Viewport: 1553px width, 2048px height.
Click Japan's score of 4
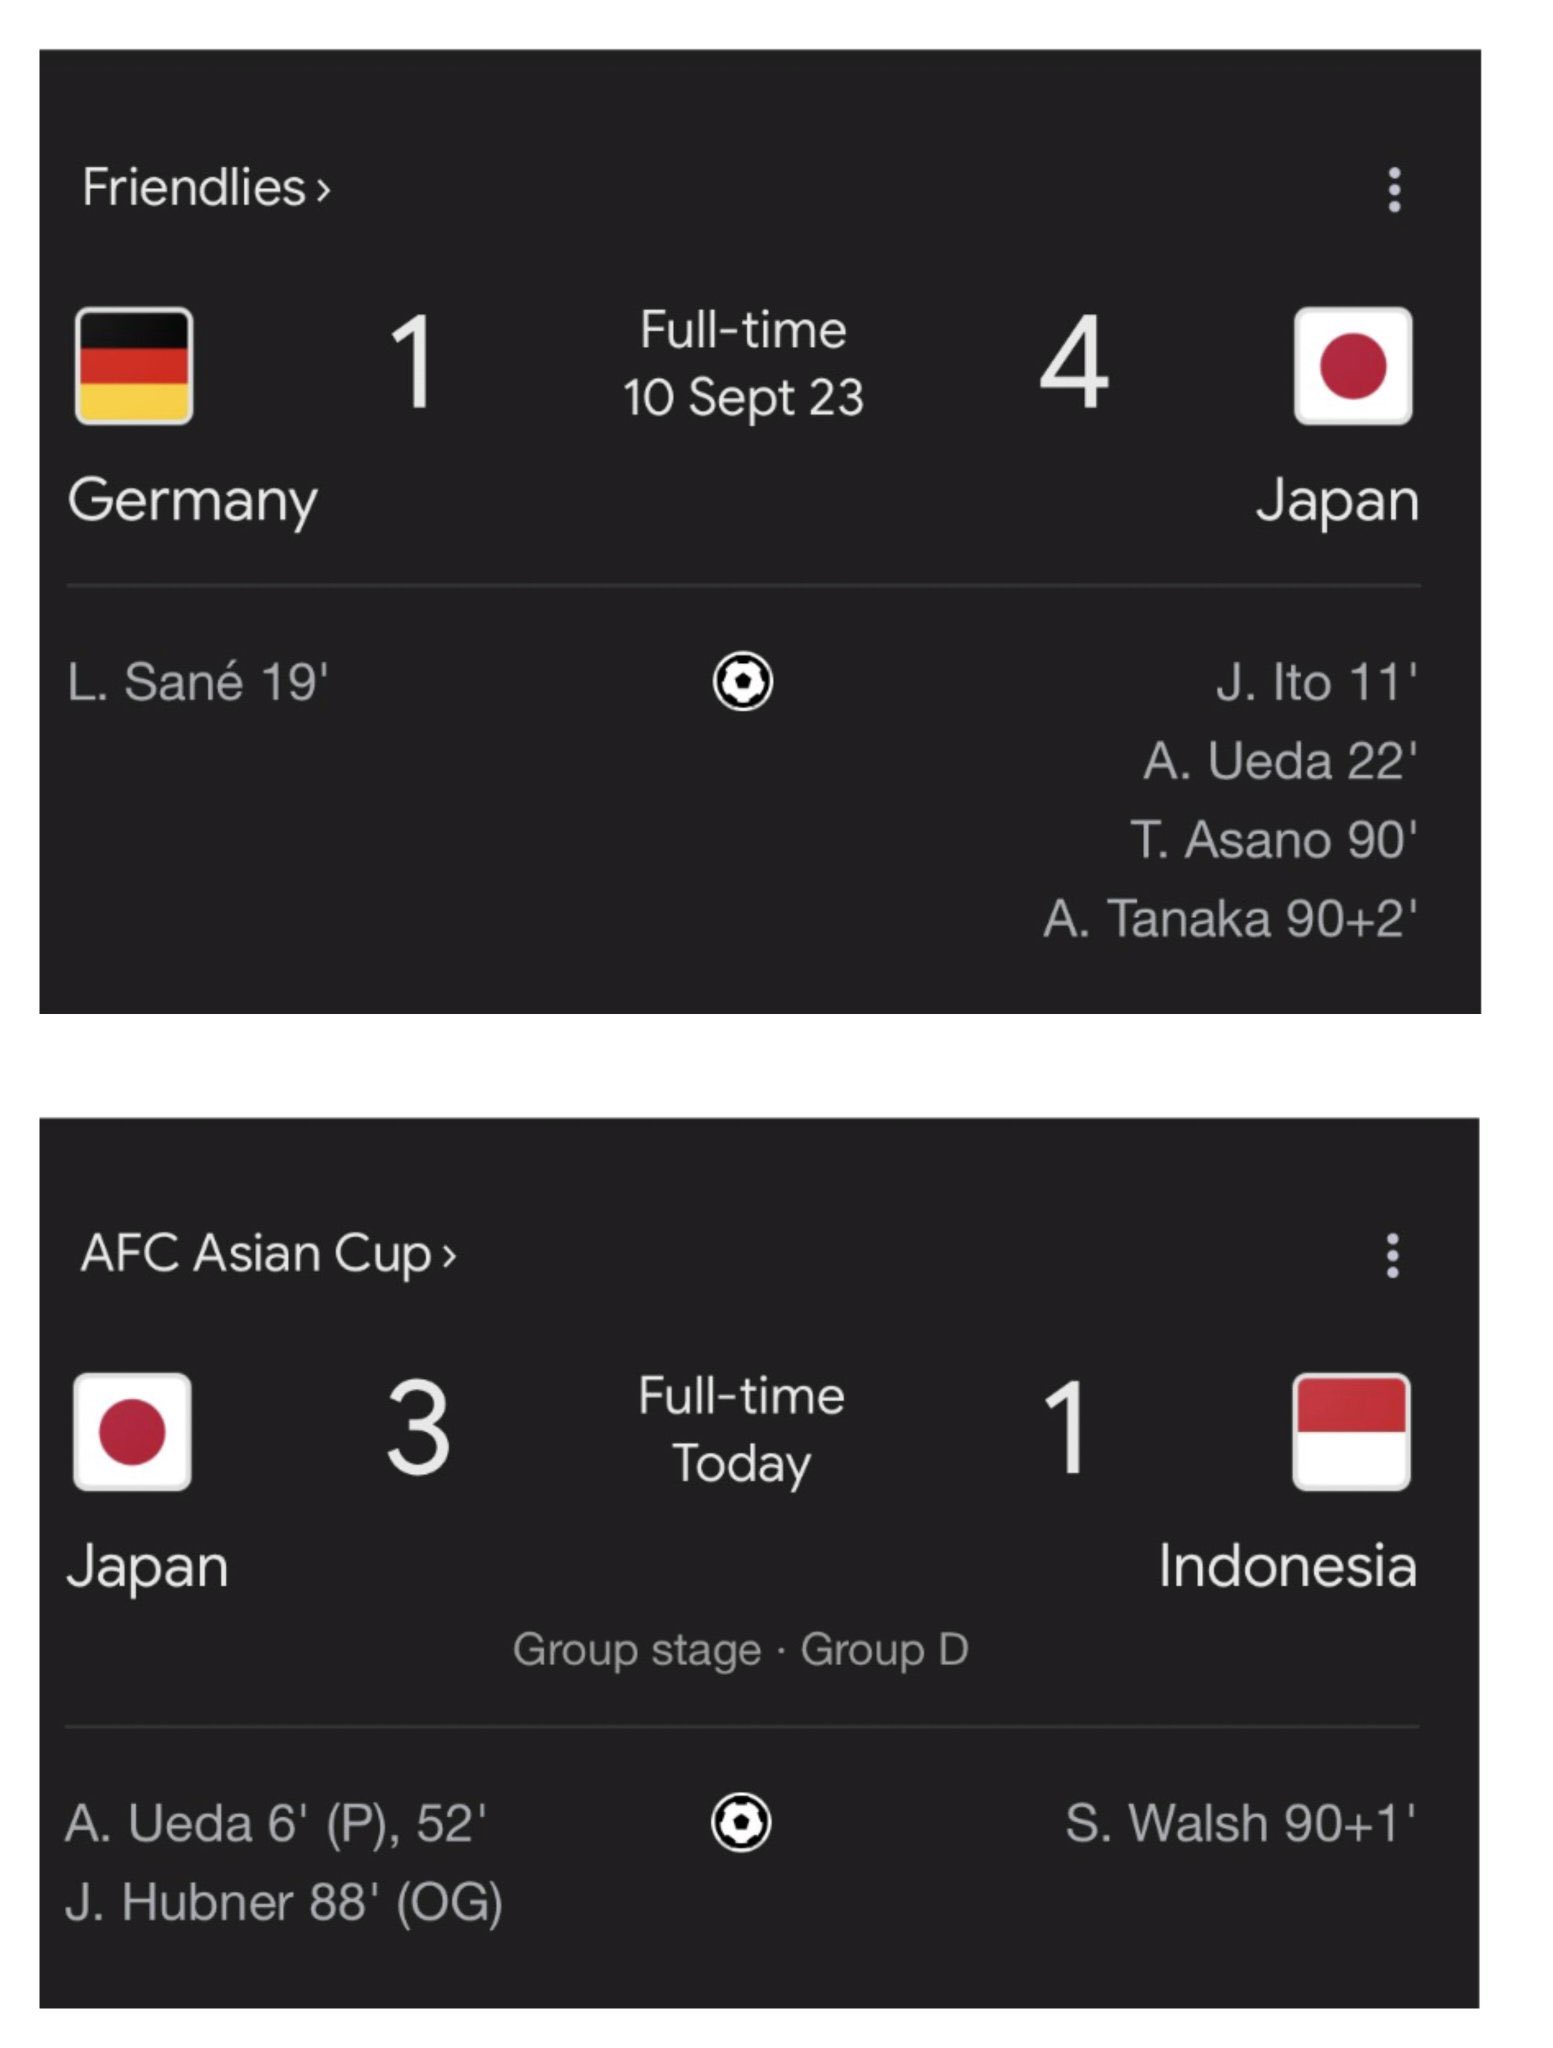[x=1073, y=362]
